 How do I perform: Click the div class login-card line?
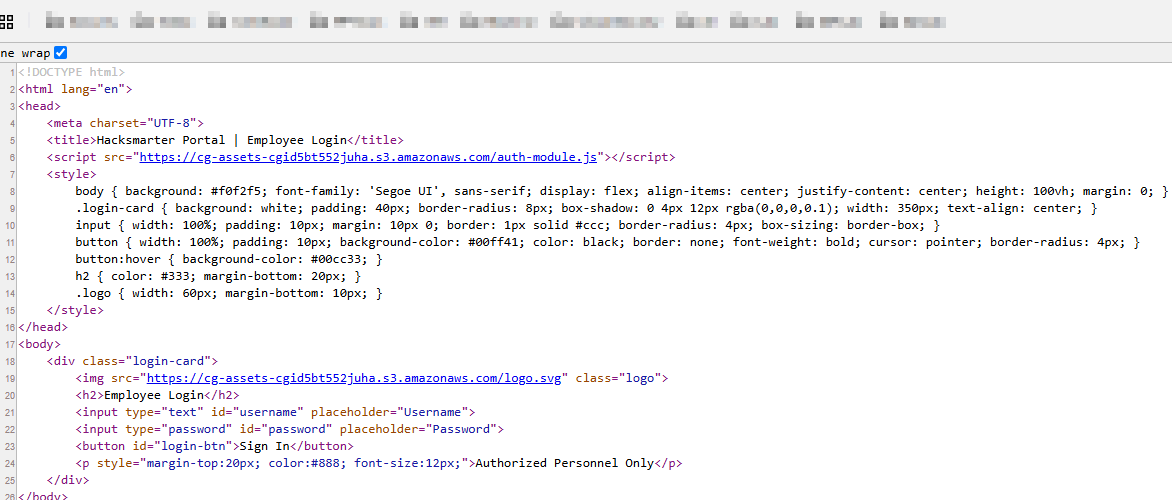(132, 361)
